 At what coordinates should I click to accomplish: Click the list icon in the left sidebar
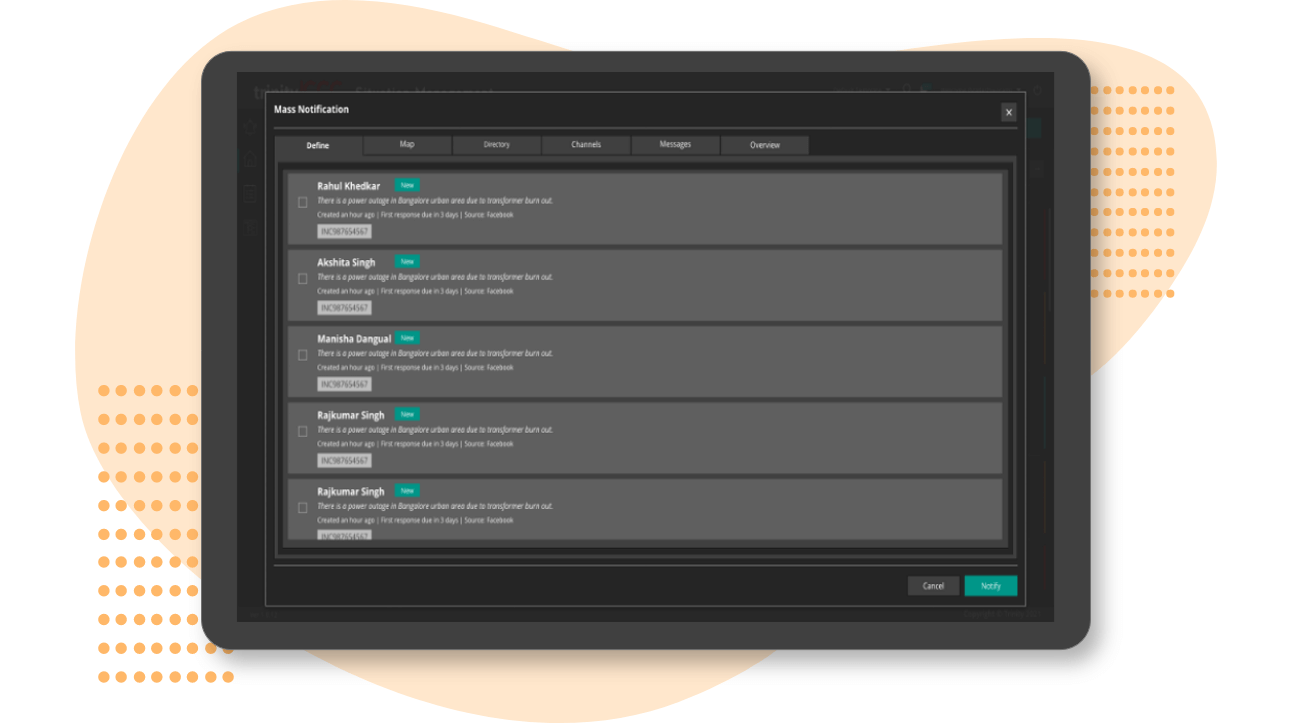click(x=250, y=193)
